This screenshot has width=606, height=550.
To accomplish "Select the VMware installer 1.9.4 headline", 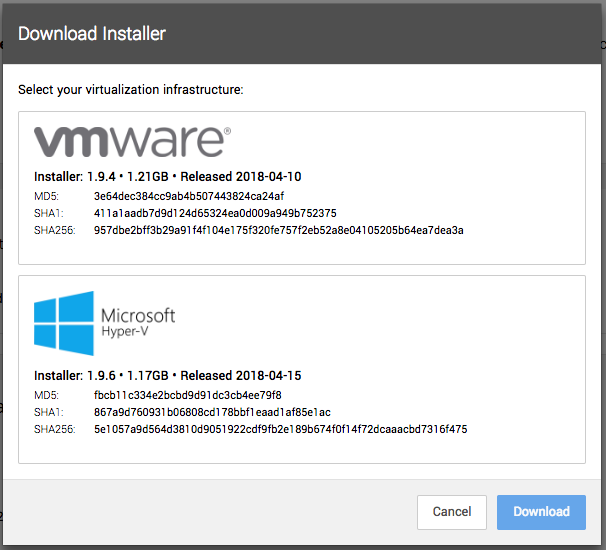I will (167, 177).
